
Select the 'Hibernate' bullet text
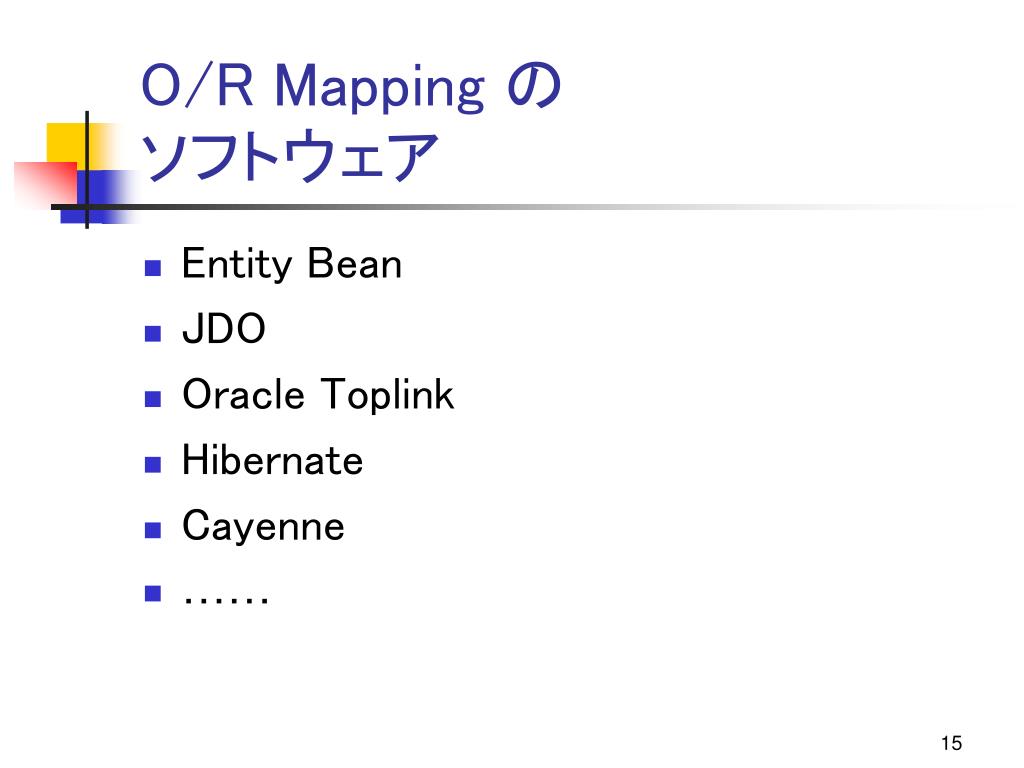(x=272, y=460)
